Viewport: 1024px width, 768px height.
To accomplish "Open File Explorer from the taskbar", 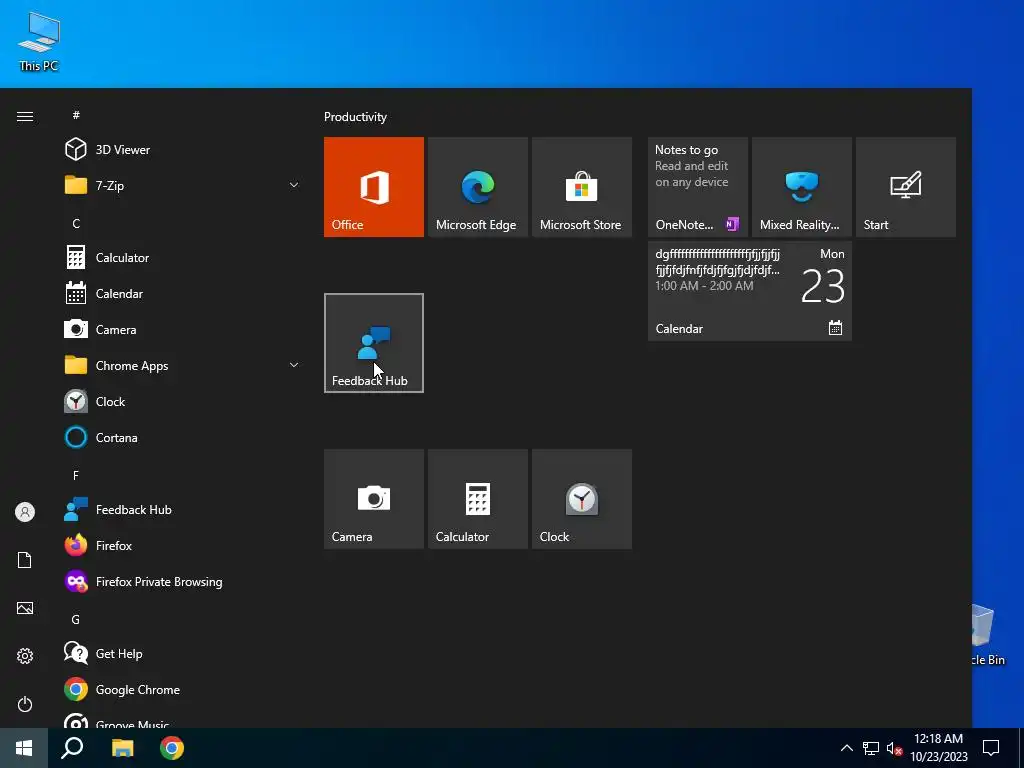I will coord(122,748).
